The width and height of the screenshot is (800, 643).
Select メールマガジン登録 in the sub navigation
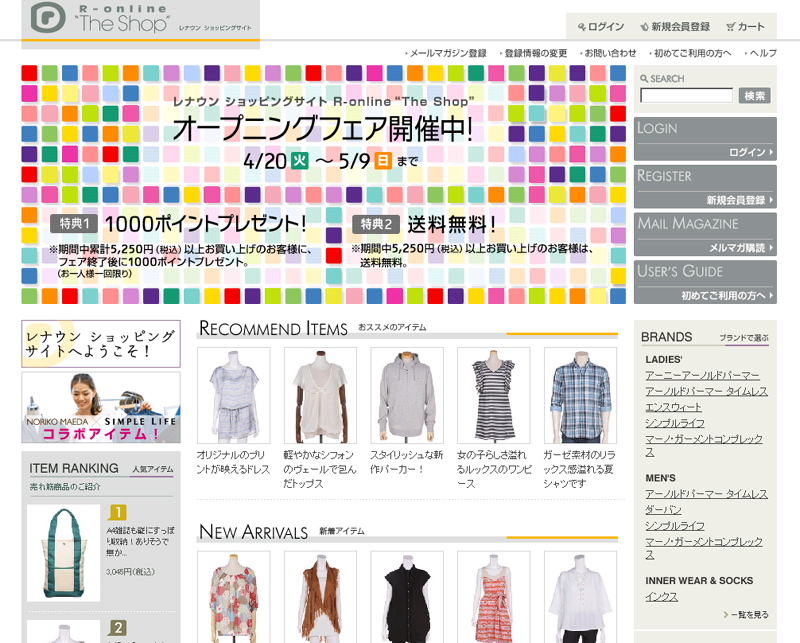447,53
